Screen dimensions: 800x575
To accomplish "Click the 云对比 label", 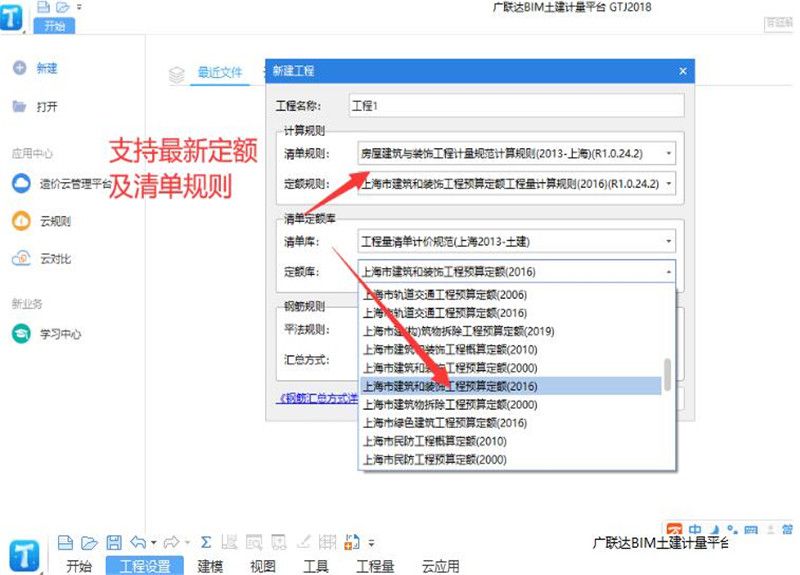I will point(56,259).
